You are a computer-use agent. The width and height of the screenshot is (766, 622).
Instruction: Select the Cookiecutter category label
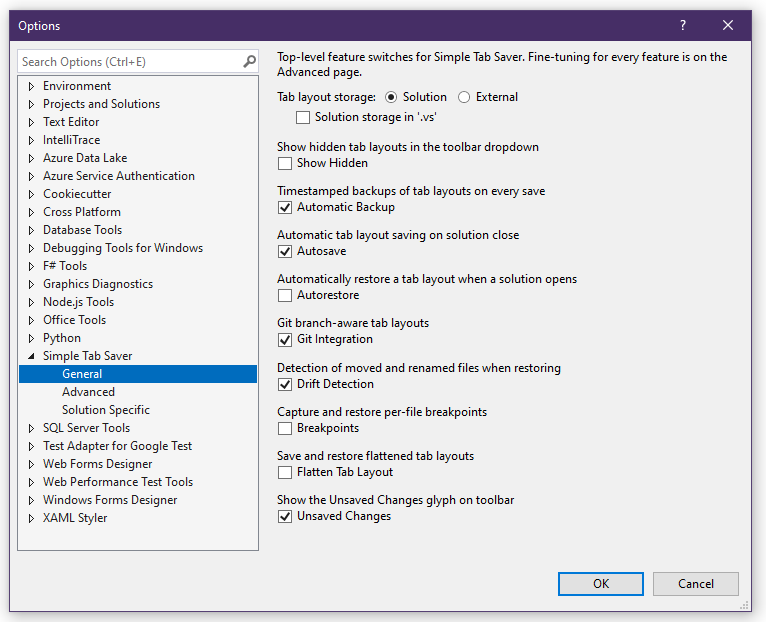click(x=77, y=194)
